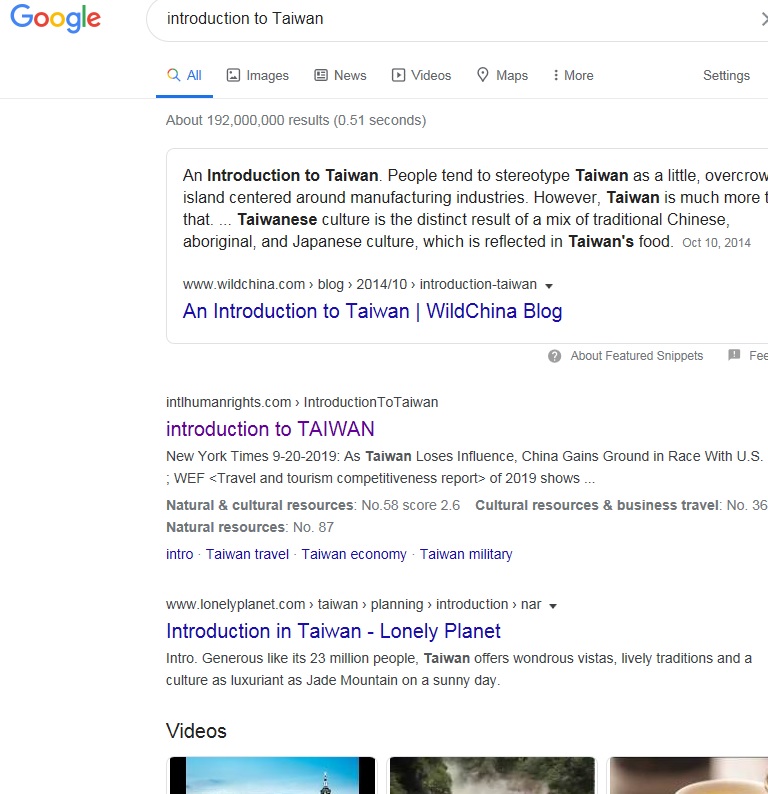Expand the More search options menu
The height and width of the screenshot is (794, 768).
coord(573,75)
